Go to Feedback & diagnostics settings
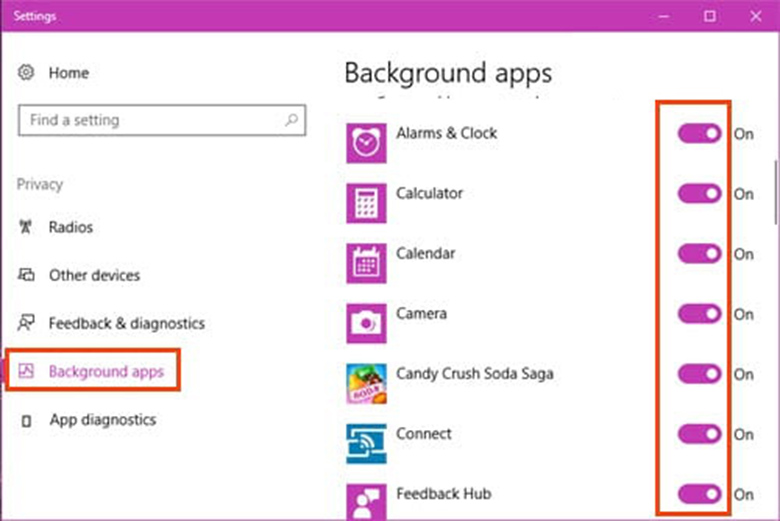This screenshot has height=521, width=780. coord(126,323)
